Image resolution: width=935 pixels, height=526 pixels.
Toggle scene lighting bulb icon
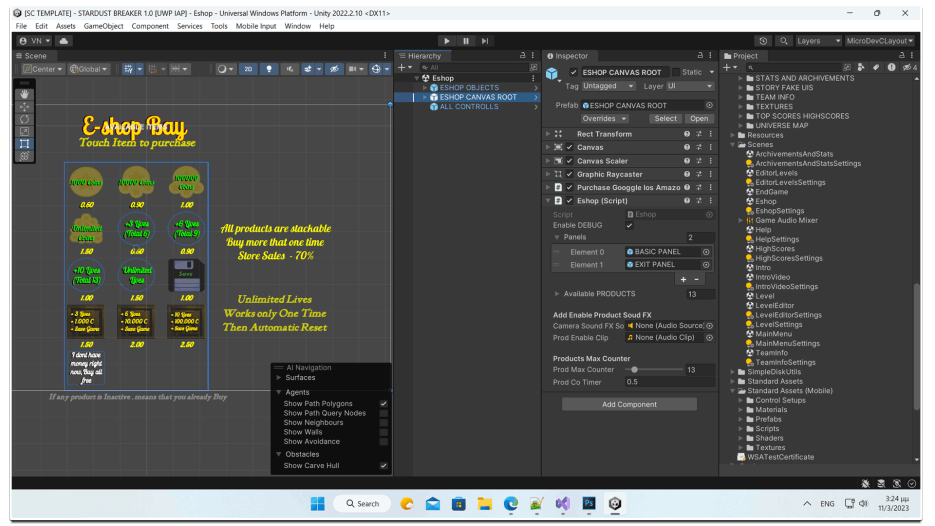click(x=268, y=69)
